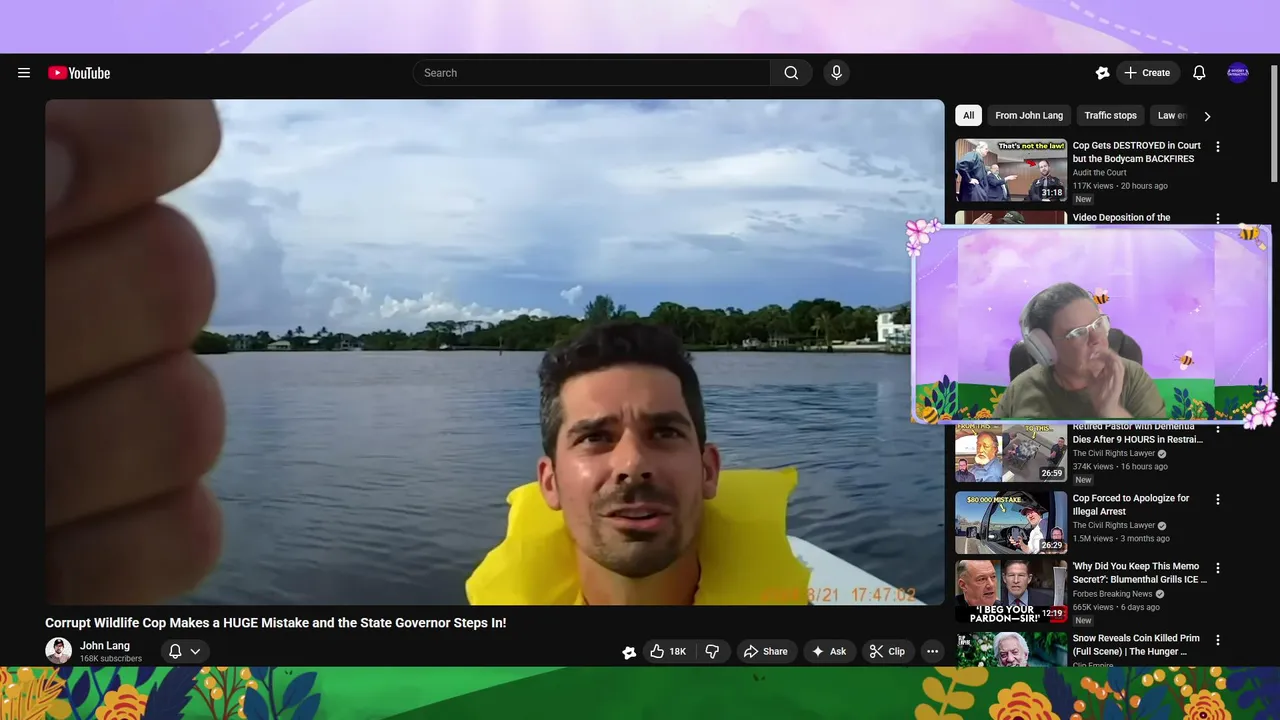Activate voice search microphone
The height and width of the screenshot is (720, 1280).
837,73
